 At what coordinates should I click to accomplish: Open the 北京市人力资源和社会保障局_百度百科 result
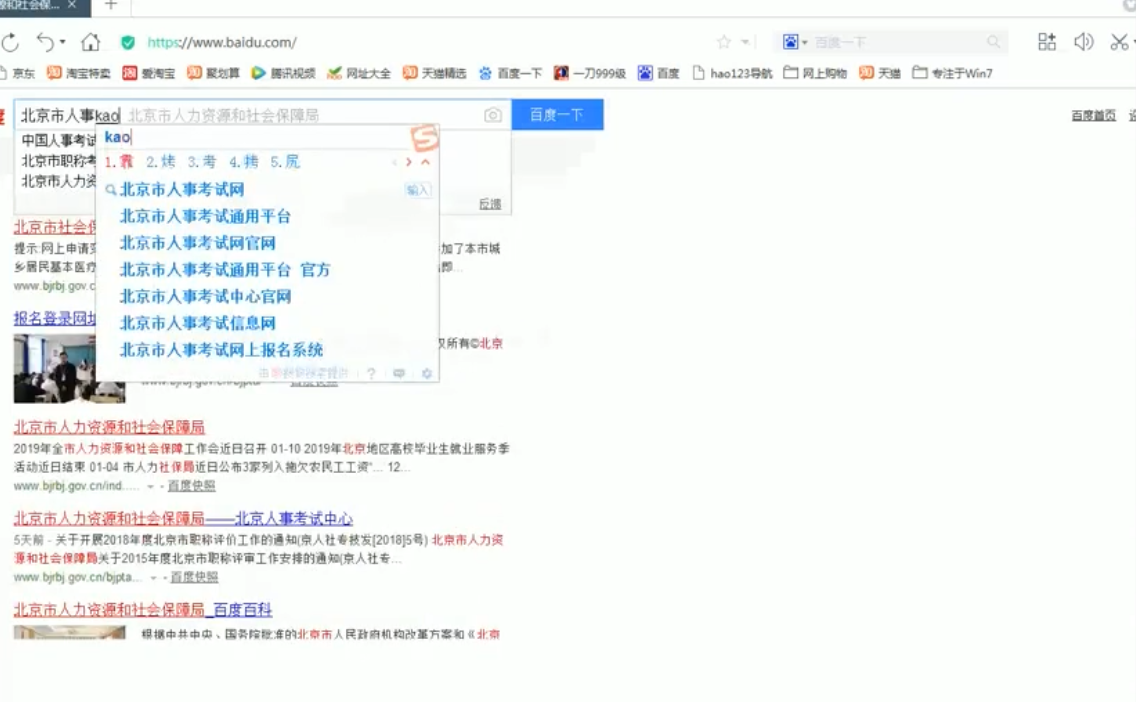[x=143, y=610]
